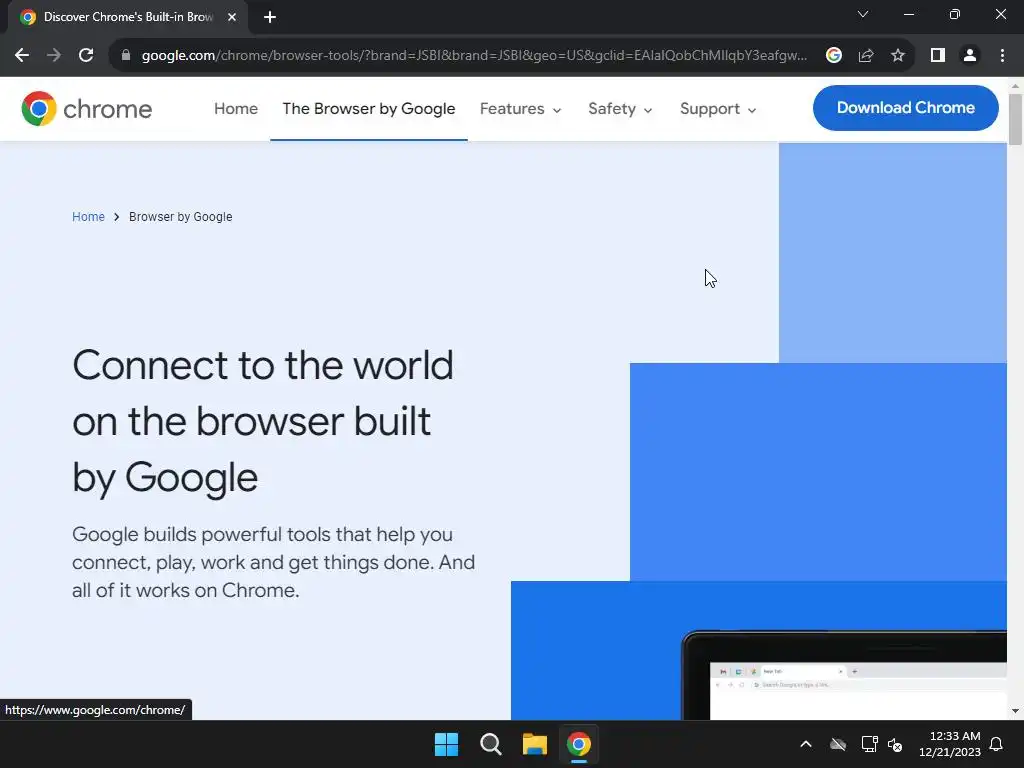
Task: Click the page vertical scrollbar thumb
Action: pos(1015,120)
